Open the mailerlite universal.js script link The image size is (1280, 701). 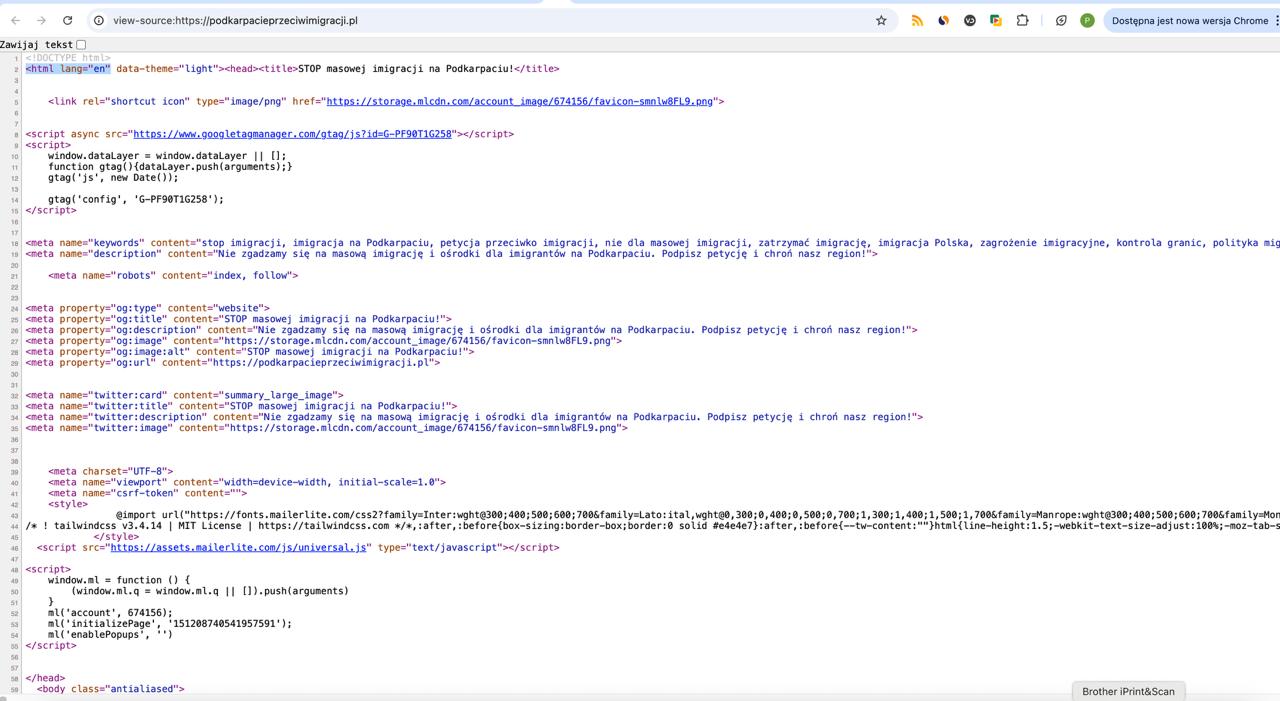[238, 547]
